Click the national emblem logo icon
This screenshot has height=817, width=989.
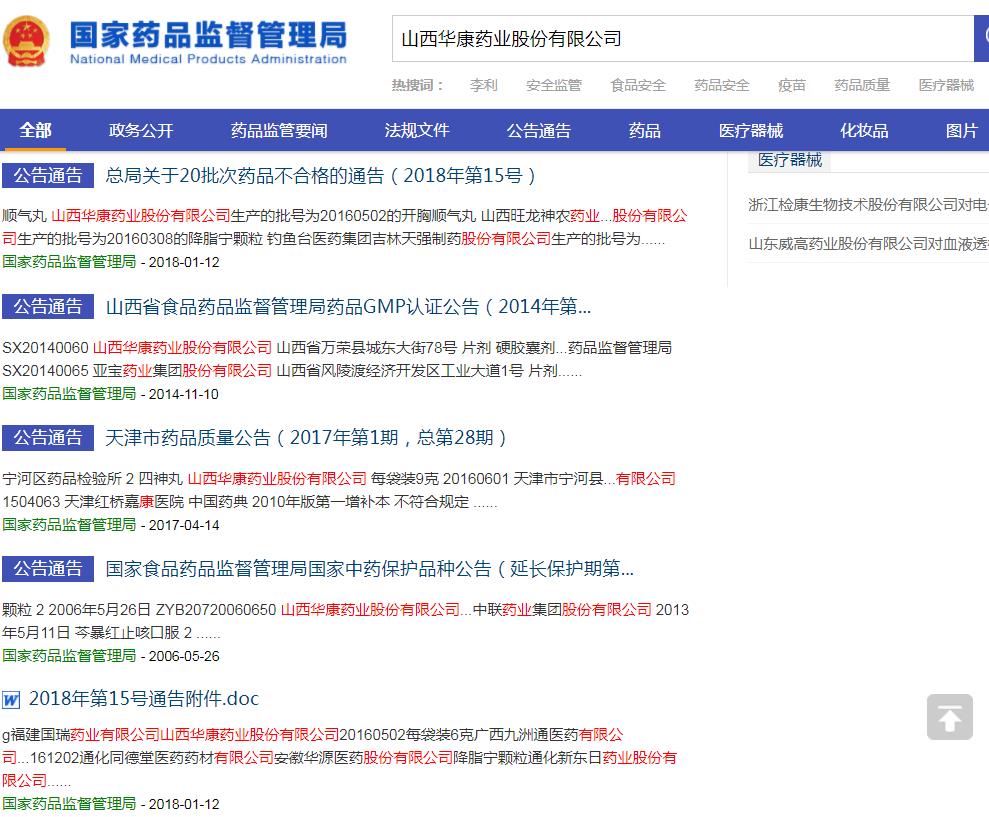coord(28,39)
